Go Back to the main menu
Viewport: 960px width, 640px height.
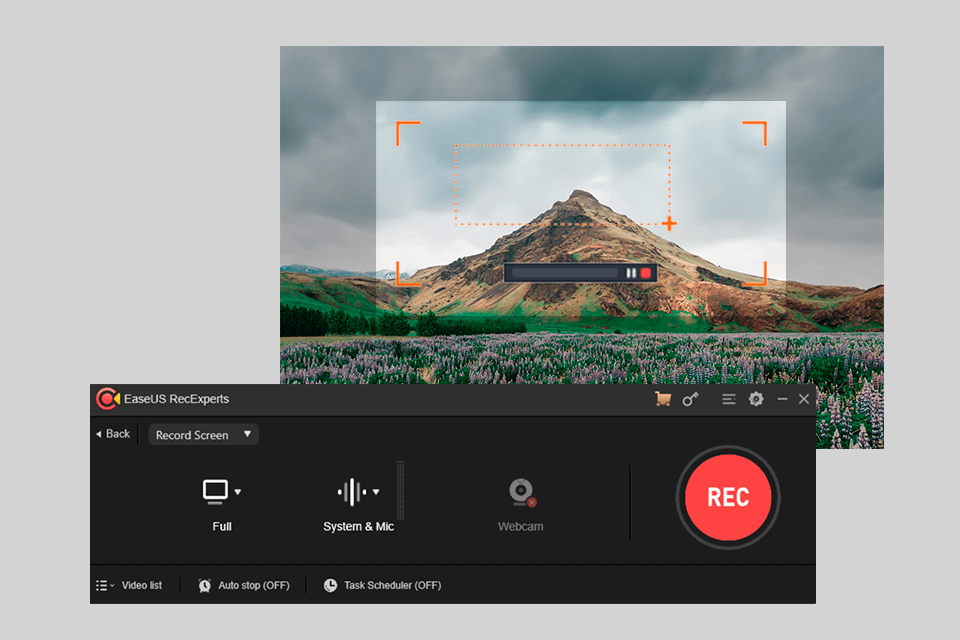click(x=112, y=434)
